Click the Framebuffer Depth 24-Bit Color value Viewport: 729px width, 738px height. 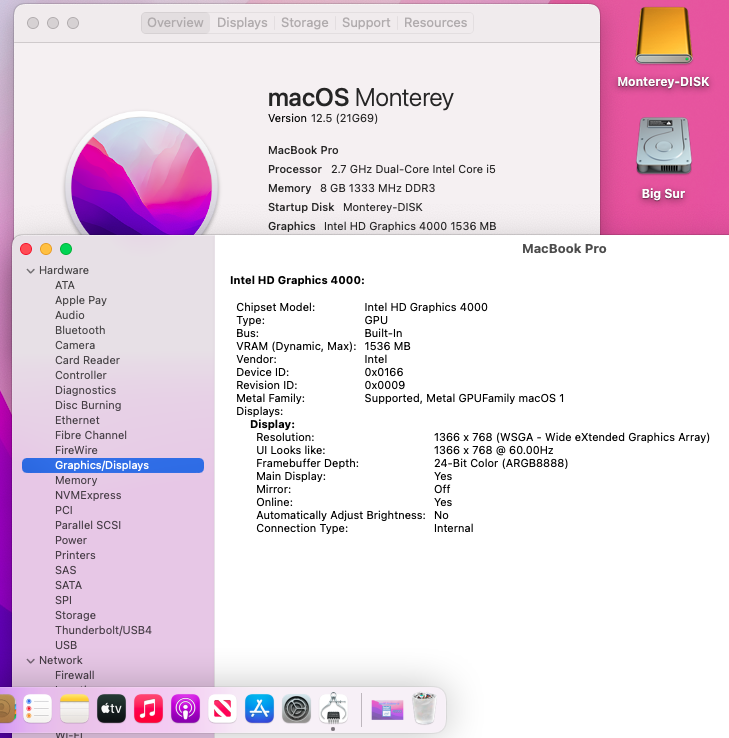point(501,464)
